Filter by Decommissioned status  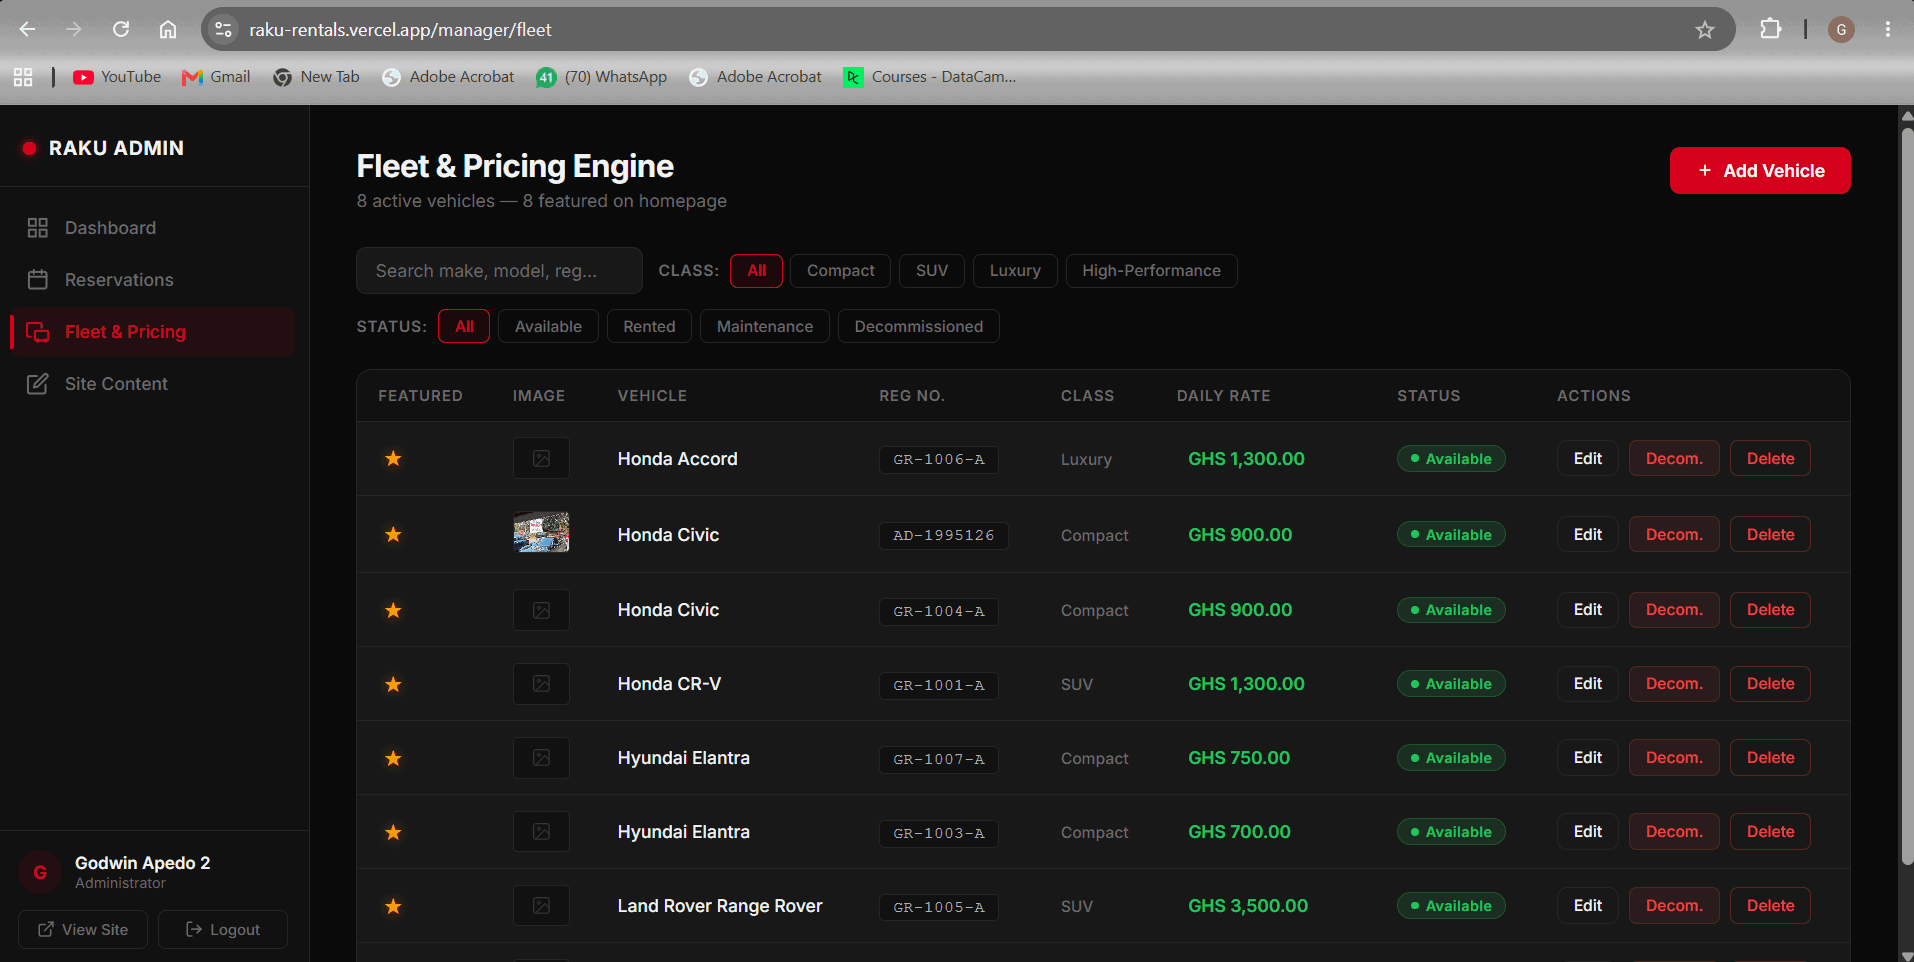919,327
